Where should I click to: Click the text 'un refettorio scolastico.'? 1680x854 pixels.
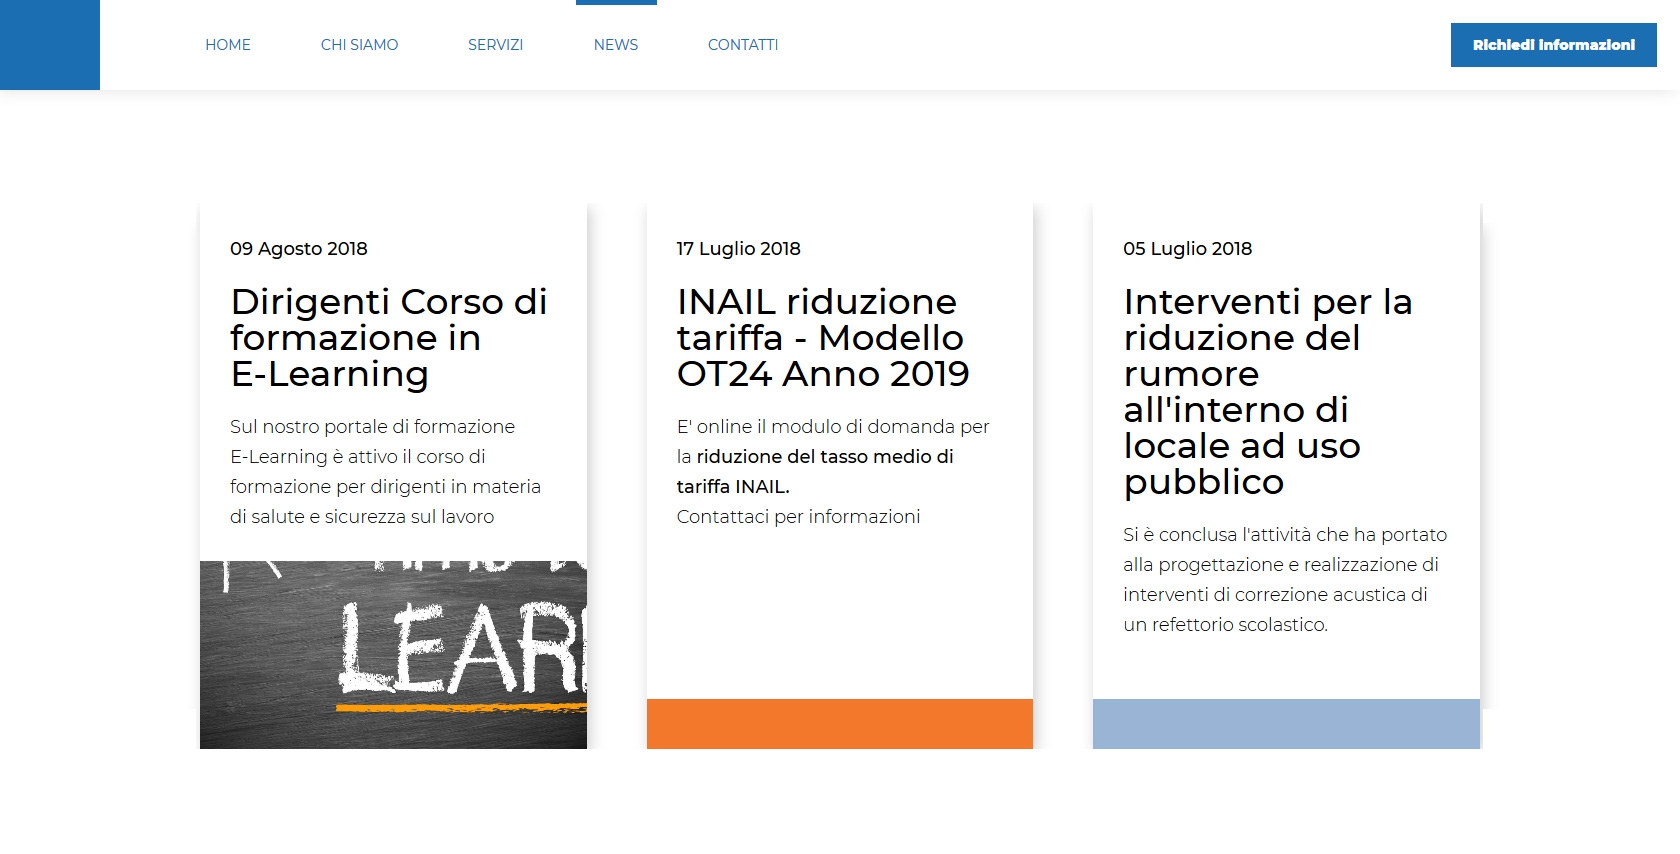point(1225,625)
